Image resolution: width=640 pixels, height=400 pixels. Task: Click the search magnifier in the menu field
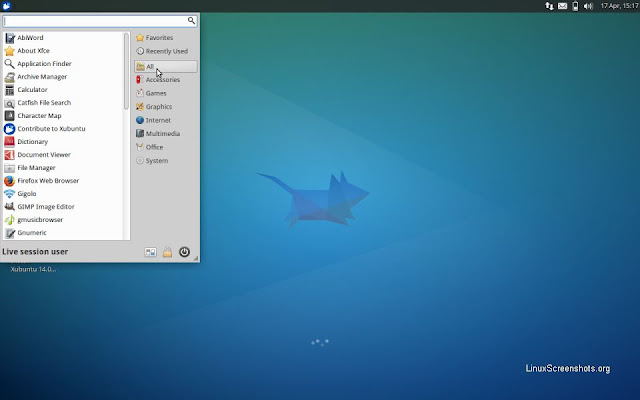191,20
